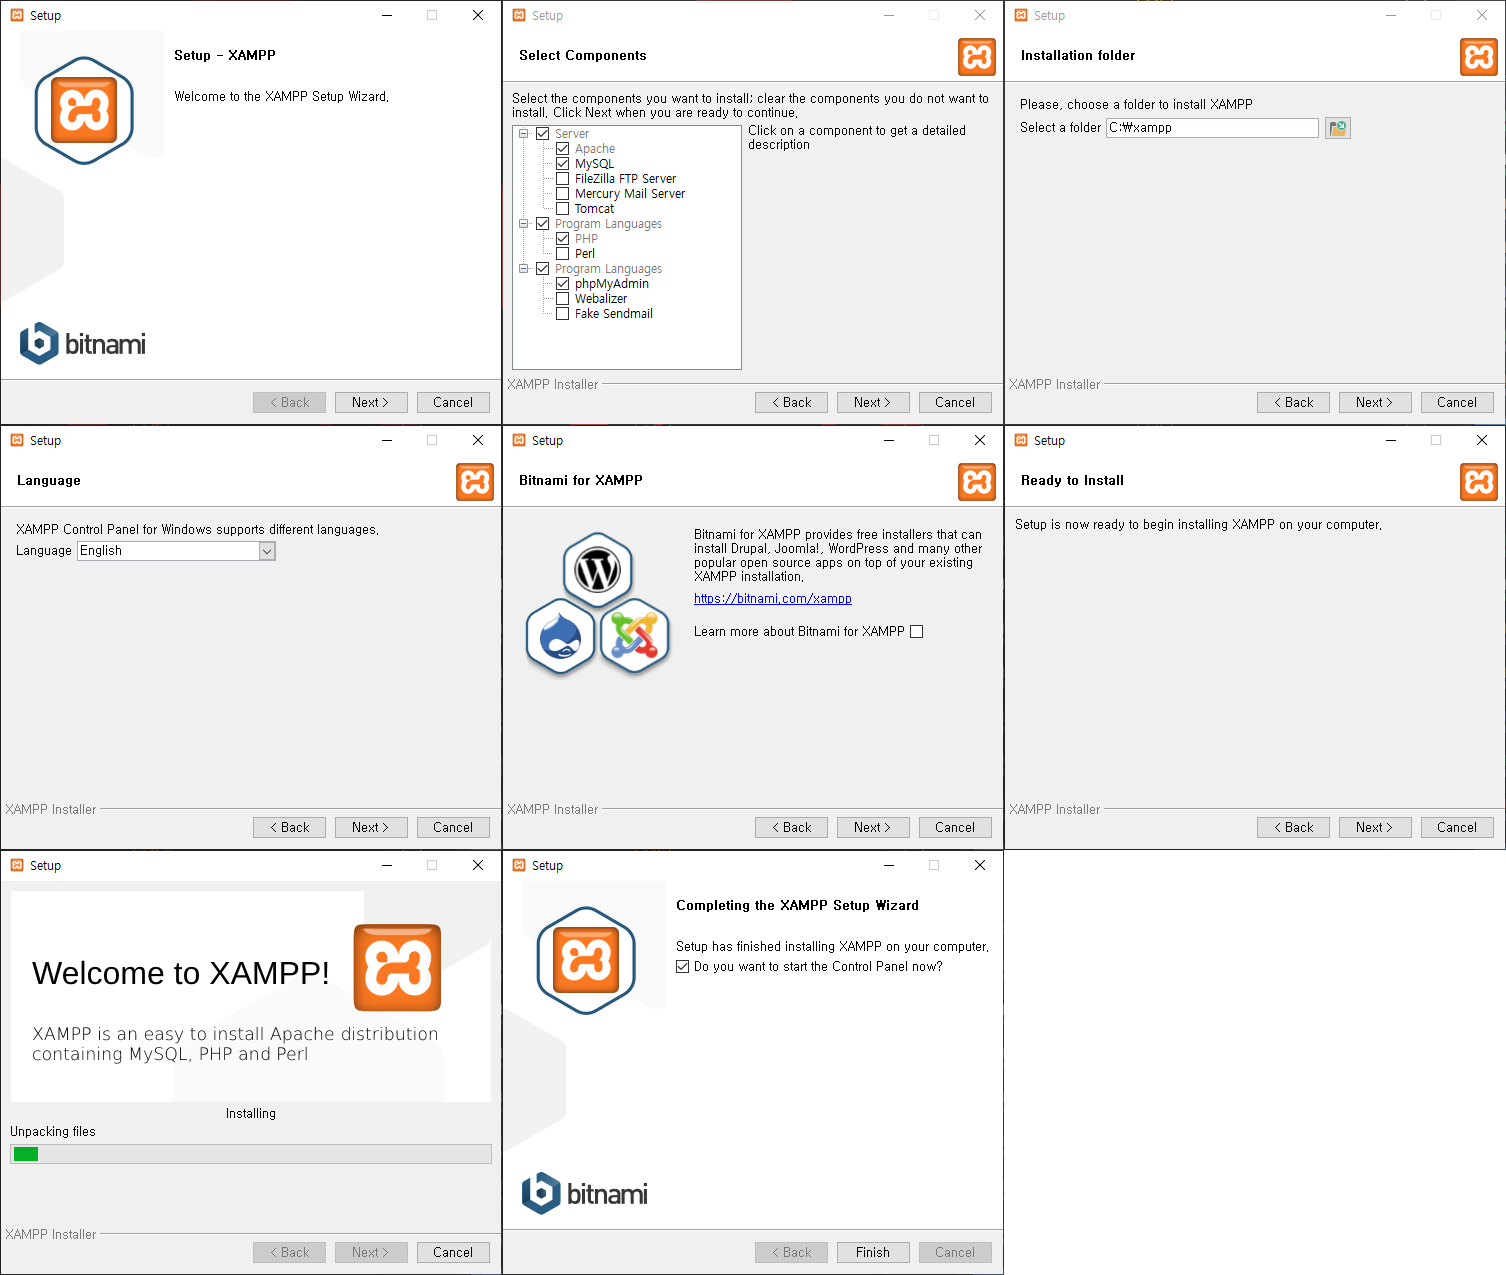Viewport: 1506px width, 1275px height.
Task: Click the orange XAMPP logo beside Welcome to XAMPP! text
Action: pyautogui.click(x=397, y=967)
